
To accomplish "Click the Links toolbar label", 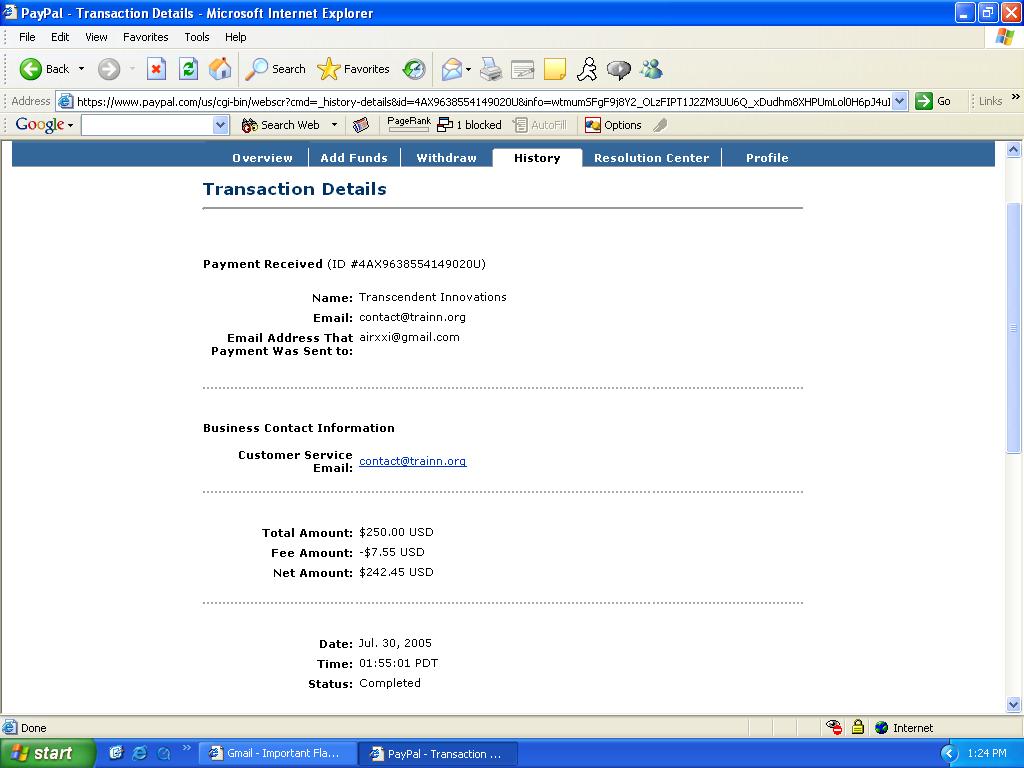I will point(990,101).
